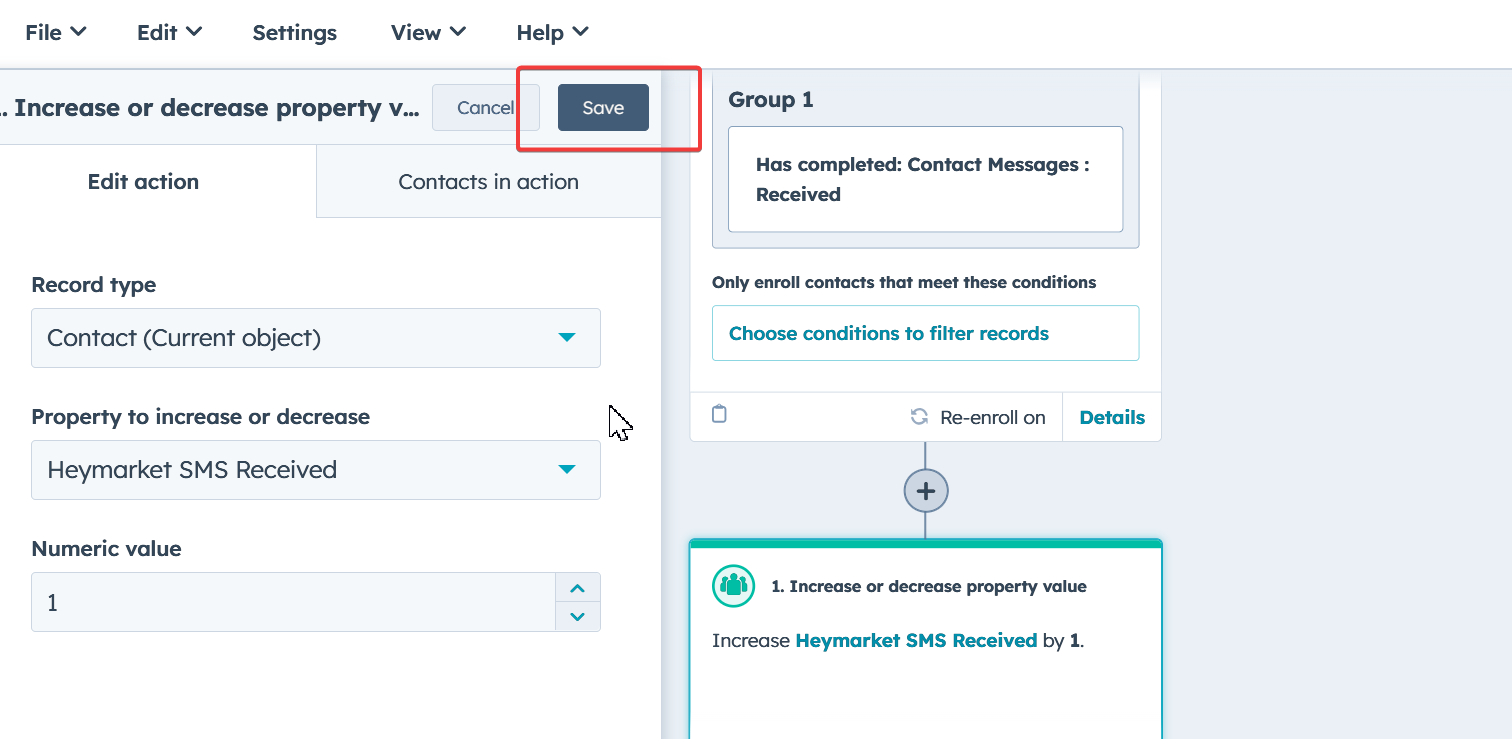The width and height of the screenshot is (1512, 739).
Task: Click the clipboard icon in trigger card
Action: point(719,414)
